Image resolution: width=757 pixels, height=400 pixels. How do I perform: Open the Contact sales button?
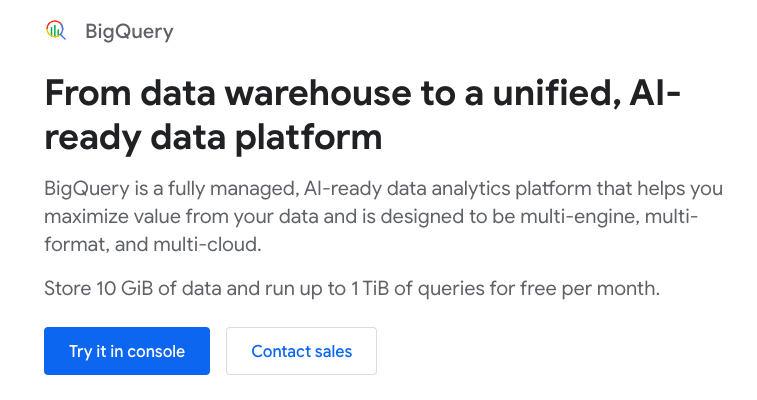pyautogui.click(x=301, y=351)
